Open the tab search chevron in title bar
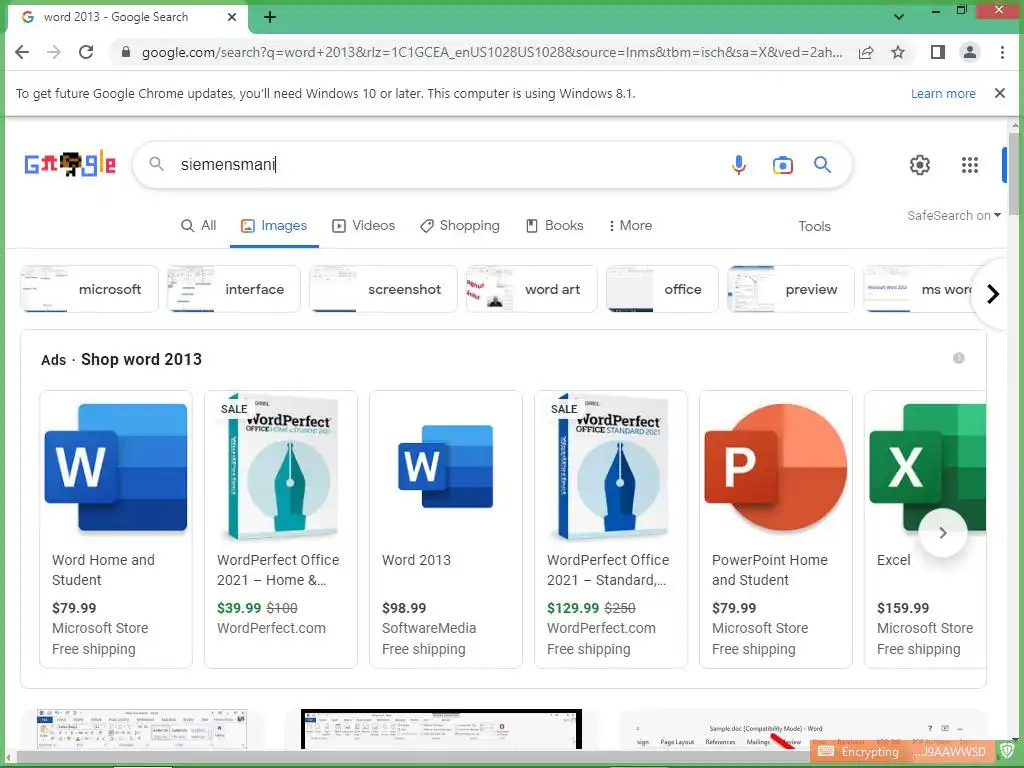 [899, 17]
